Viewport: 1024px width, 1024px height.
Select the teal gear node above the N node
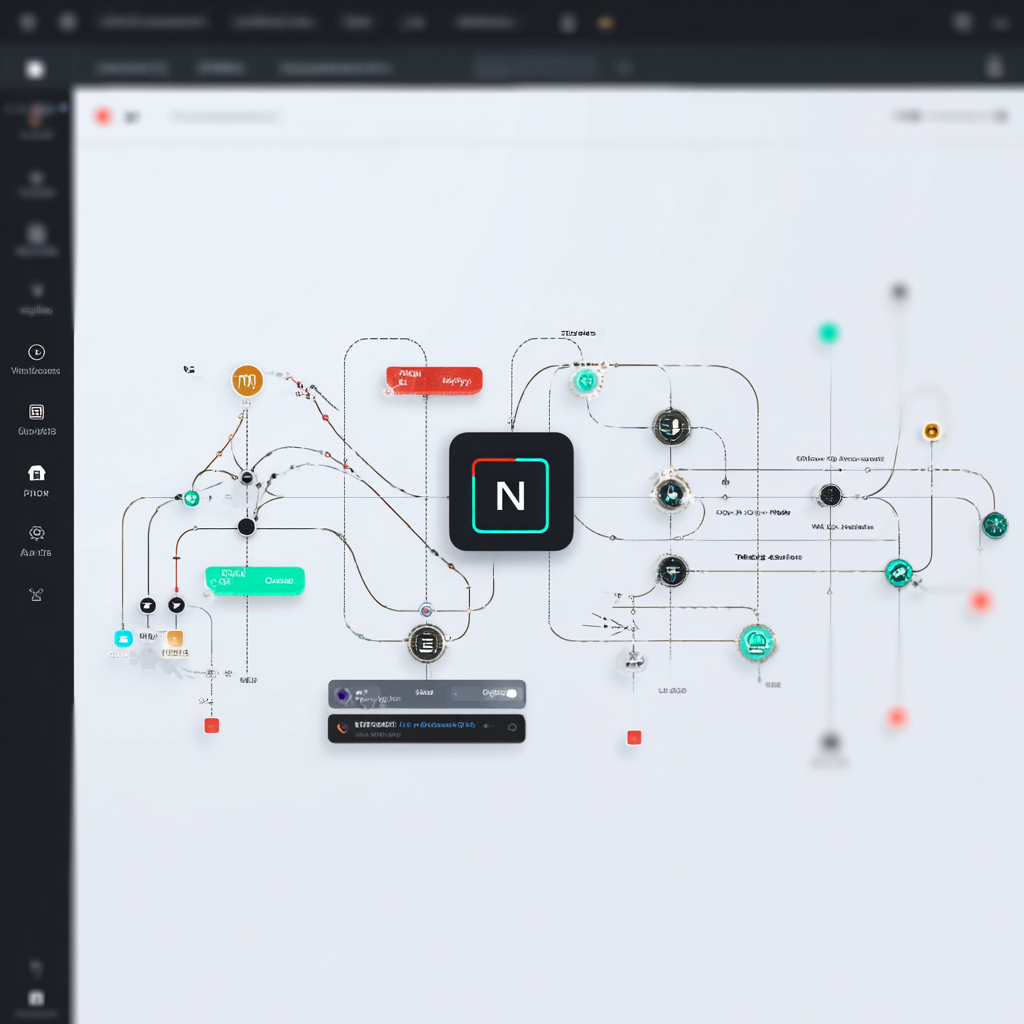(x=585, y=380)
